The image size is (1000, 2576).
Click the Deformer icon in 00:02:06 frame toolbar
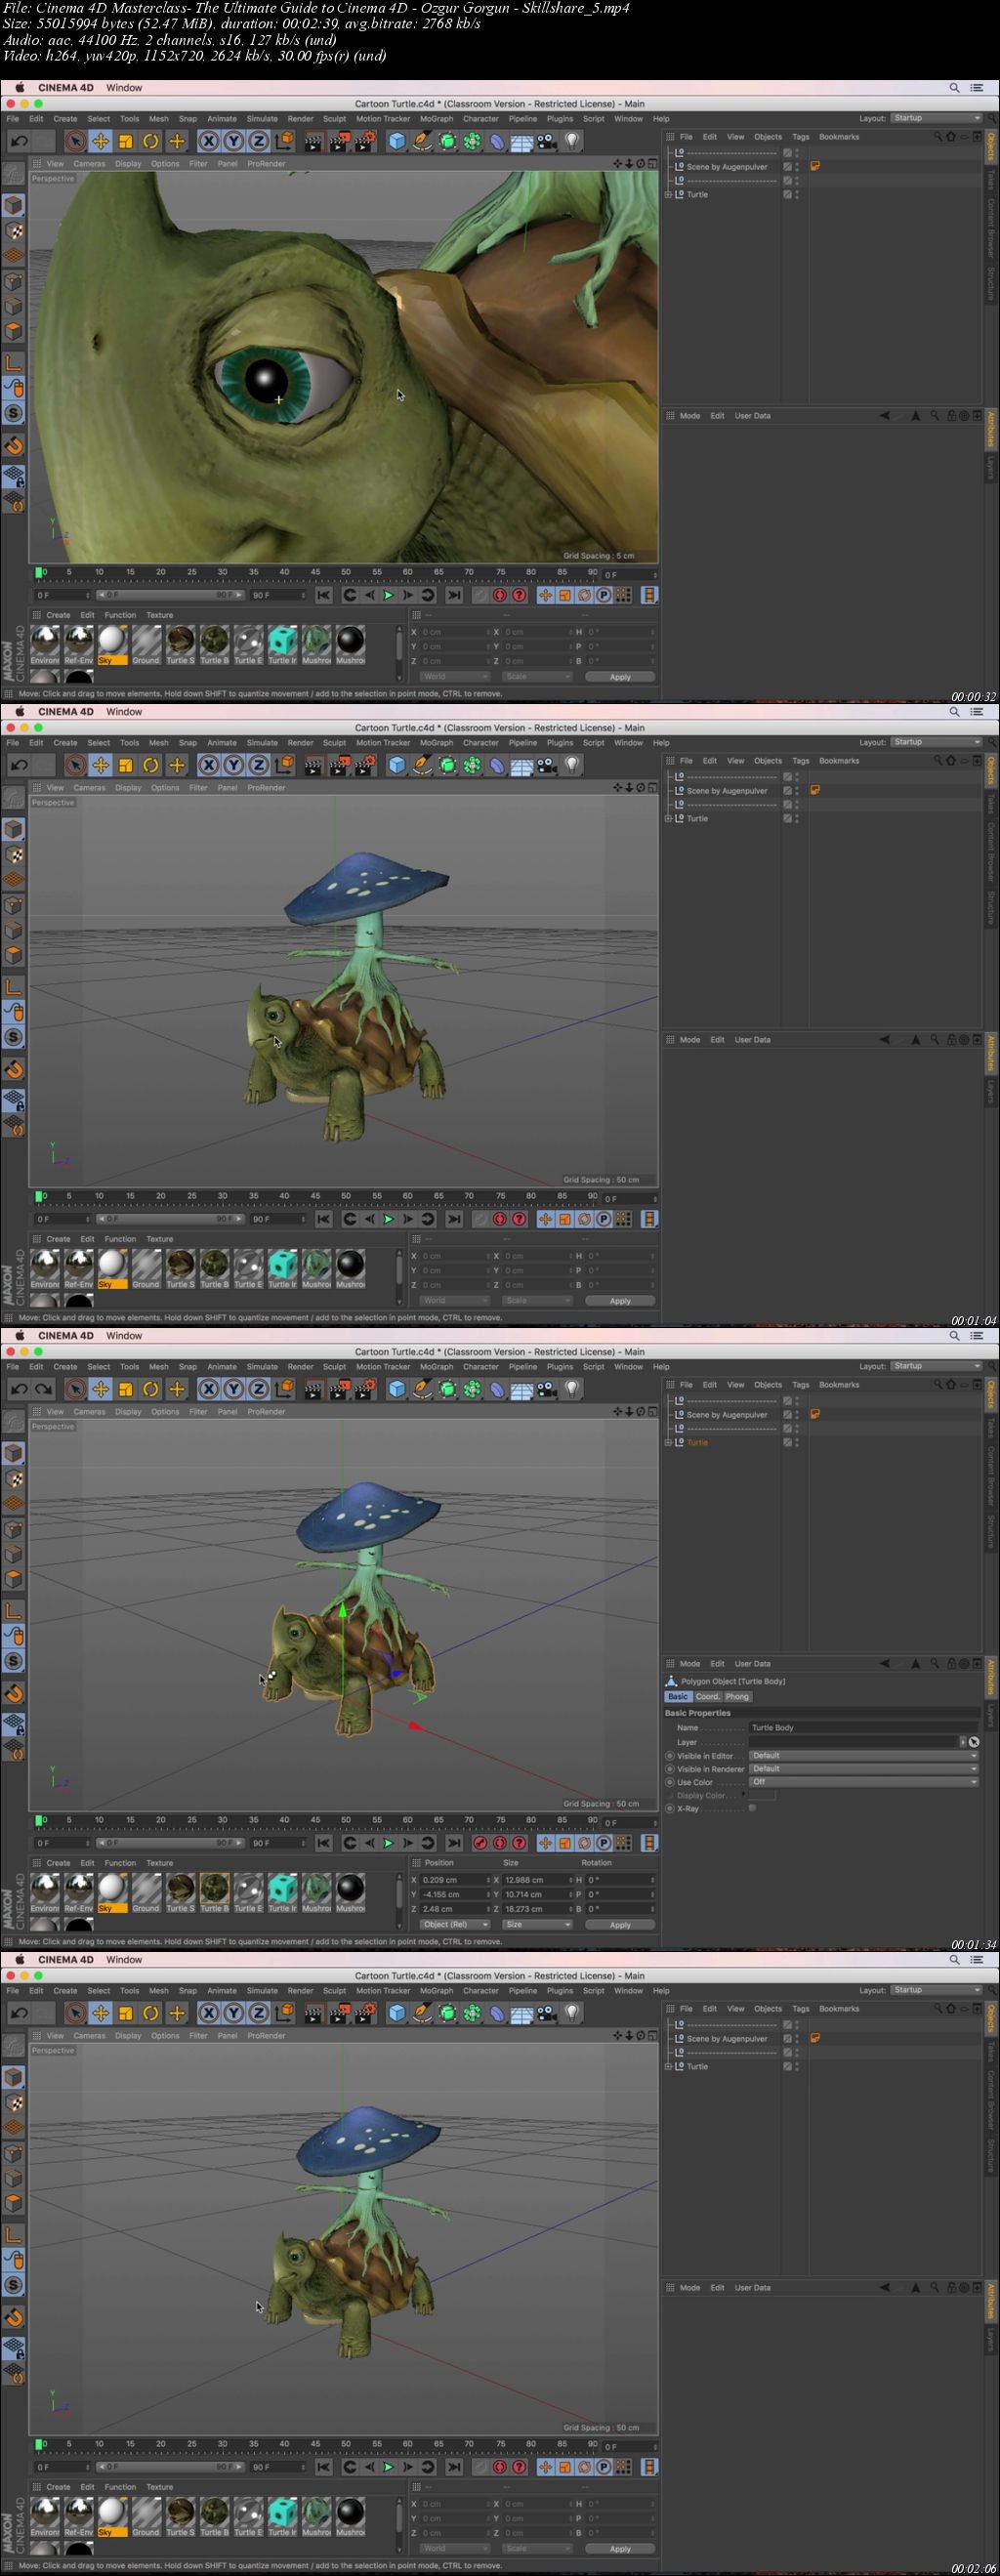point(497,2014)
